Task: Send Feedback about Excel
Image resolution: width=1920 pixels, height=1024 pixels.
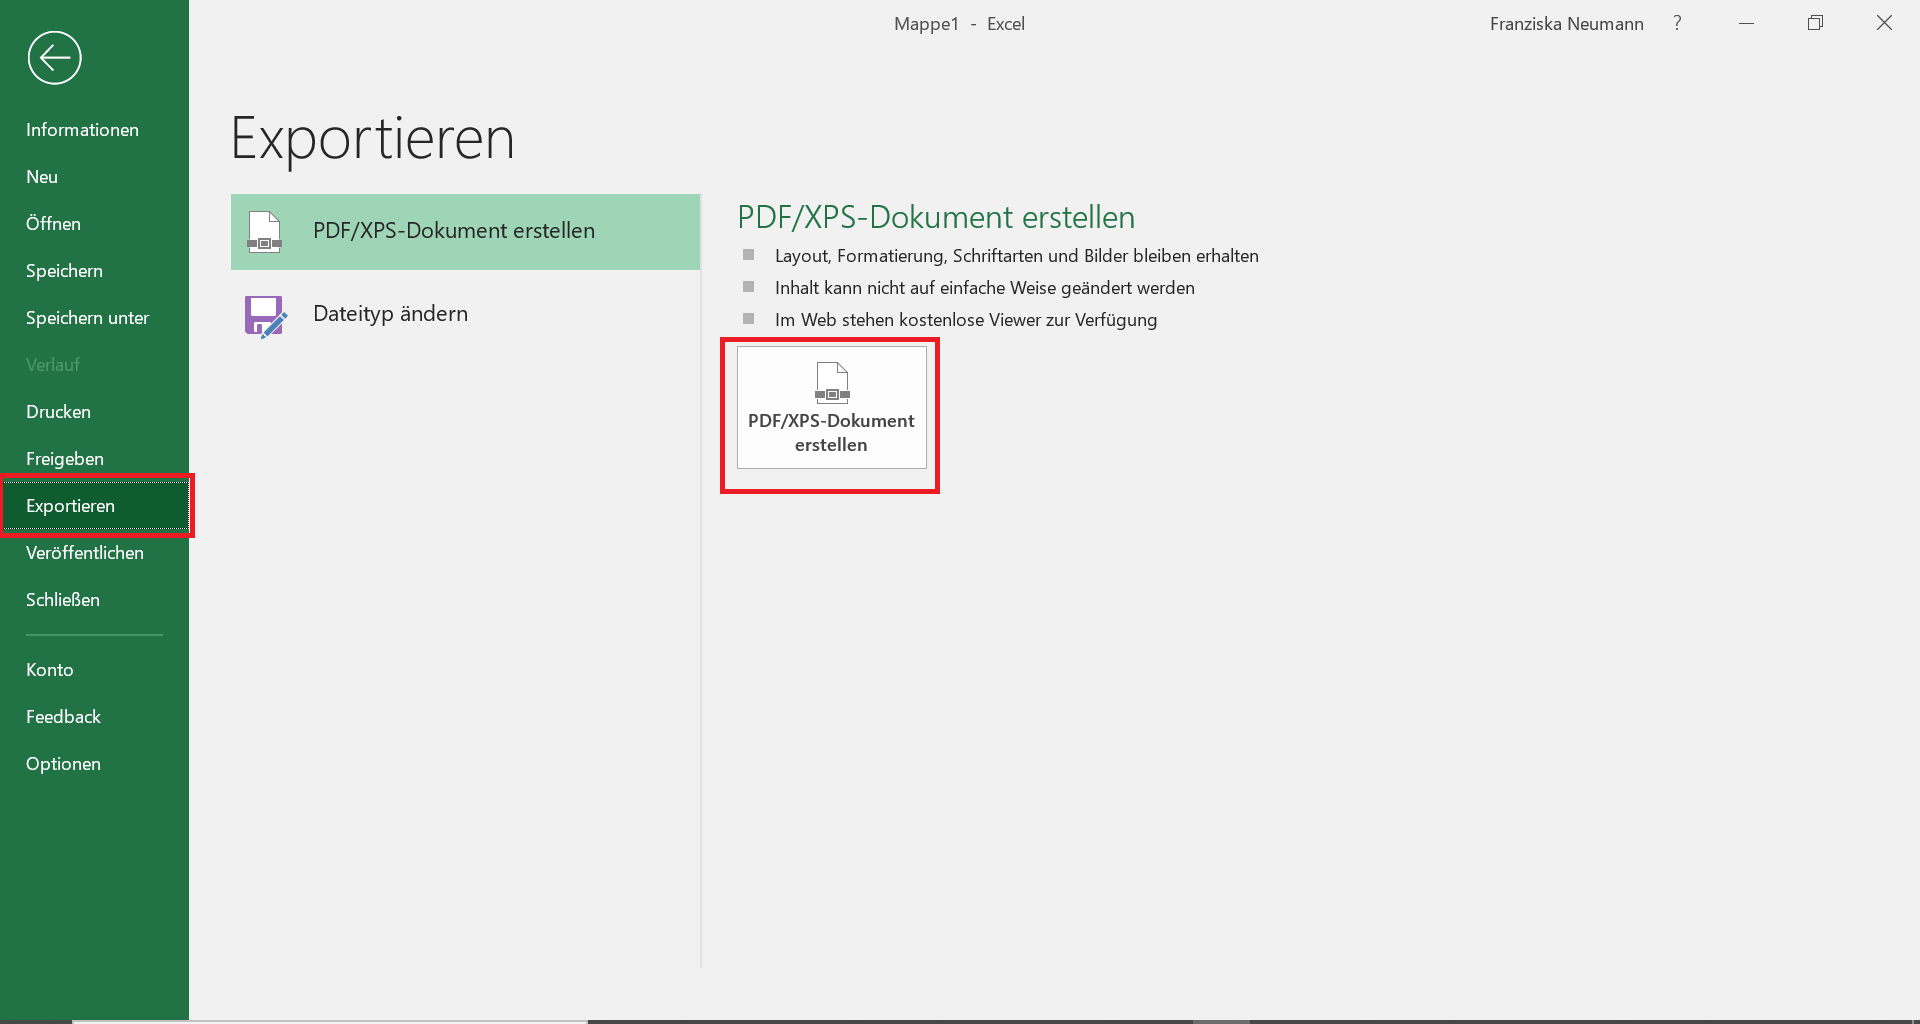Action: tap(63, 716)
